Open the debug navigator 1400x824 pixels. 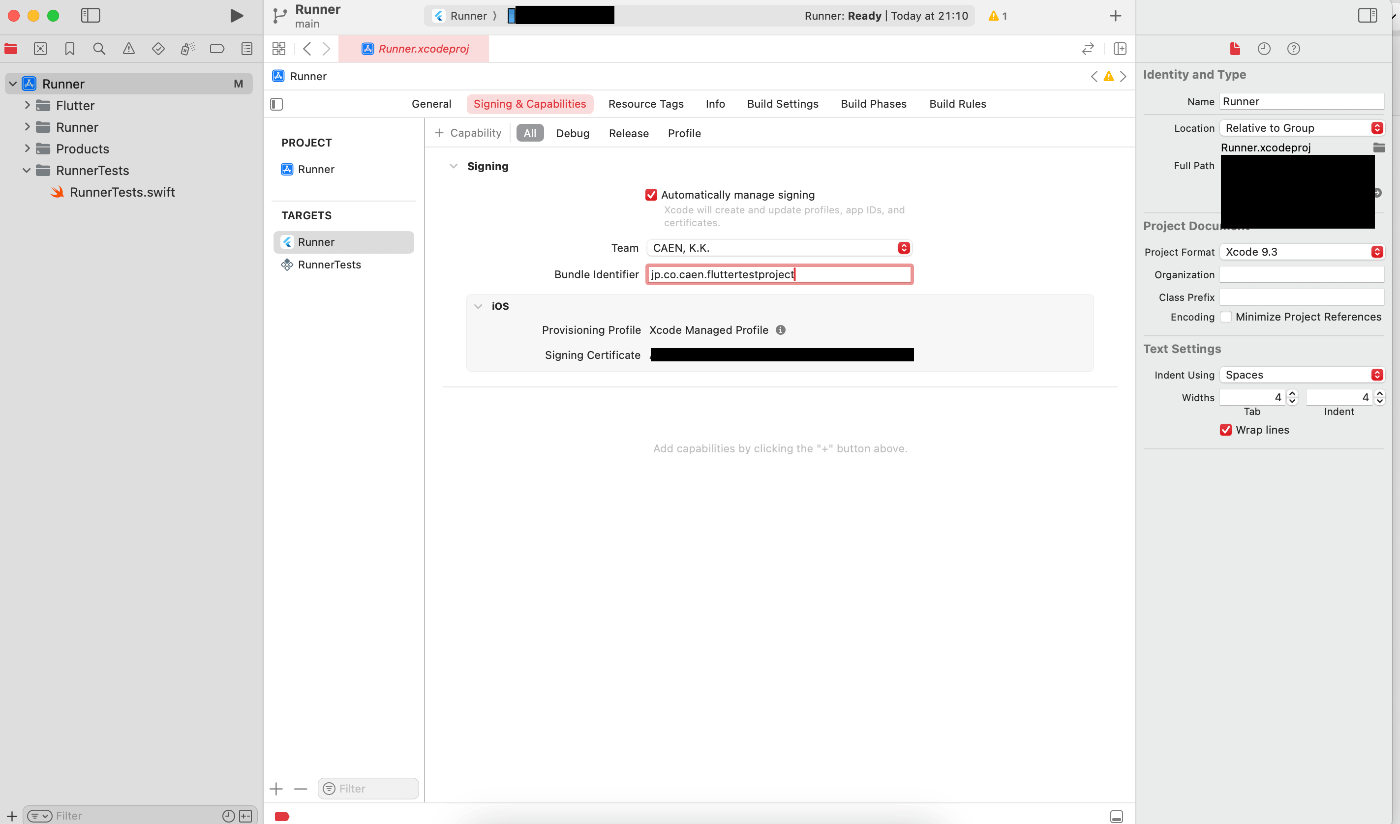(x=187, y=48)
